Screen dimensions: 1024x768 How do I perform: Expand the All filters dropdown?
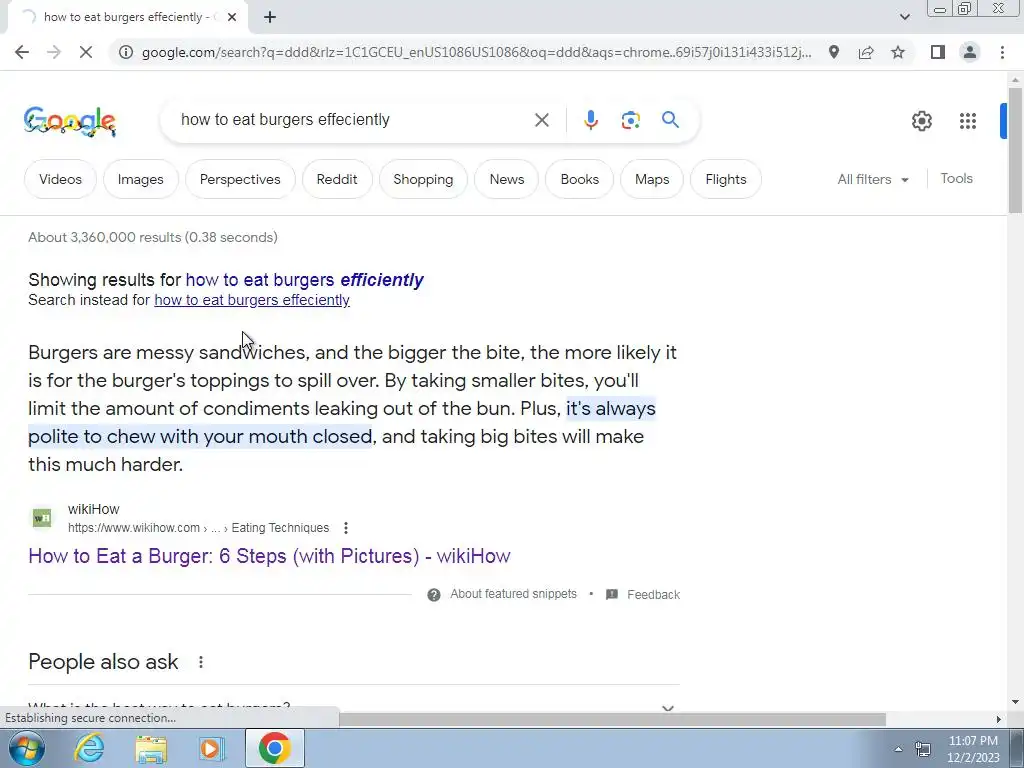click(873, 179)
